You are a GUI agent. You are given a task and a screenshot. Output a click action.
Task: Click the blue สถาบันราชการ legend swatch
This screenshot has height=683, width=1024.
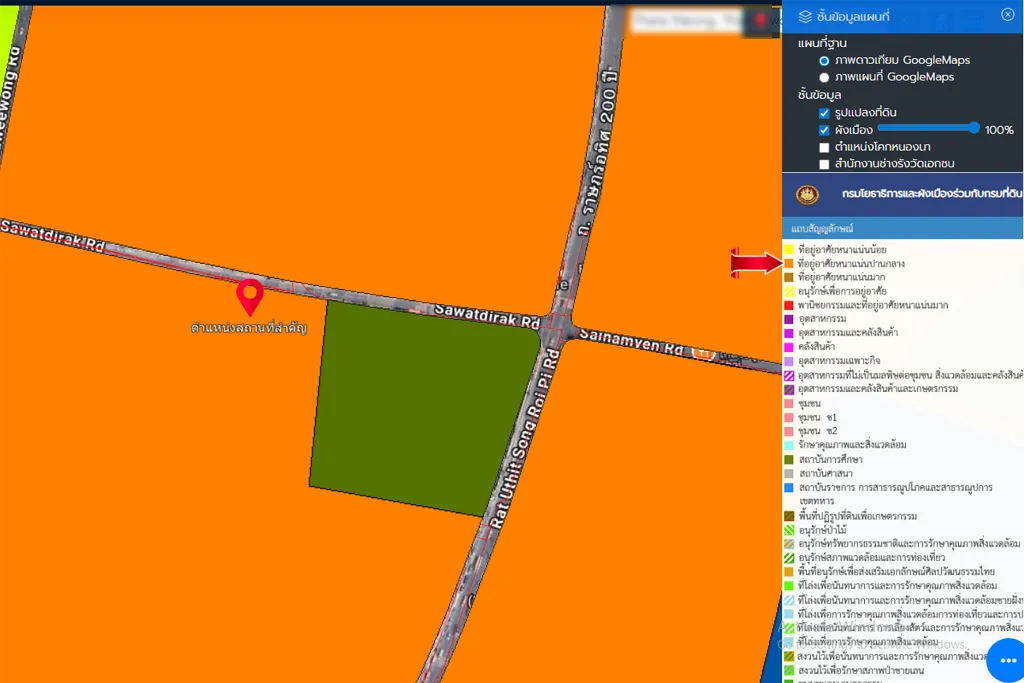(x=789, y=487)
